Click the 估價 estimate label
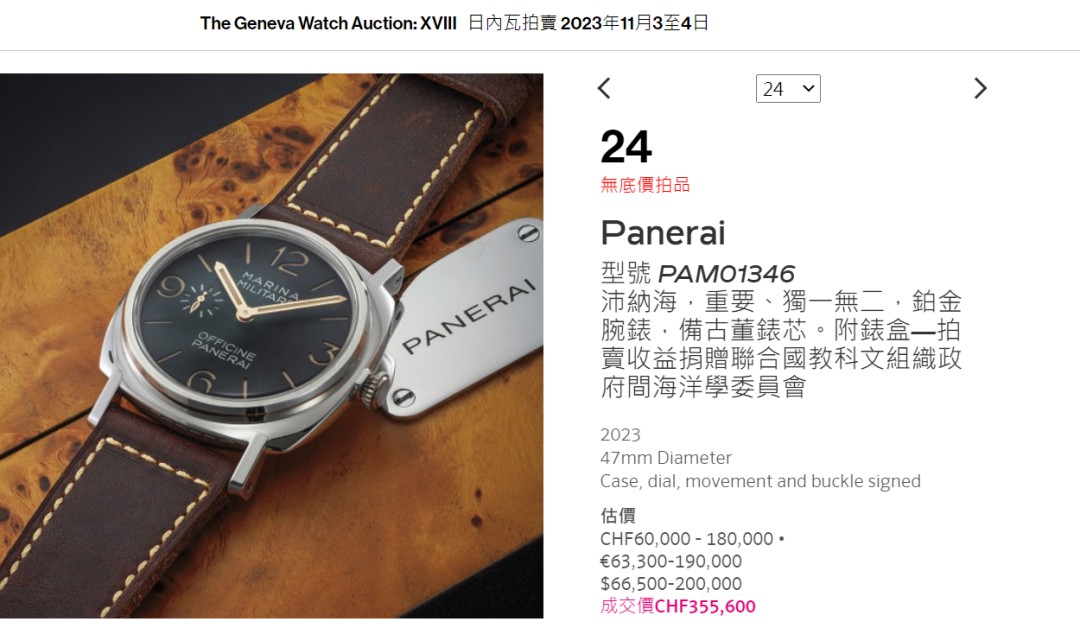The image size is (1080, 628). point(618,516)
